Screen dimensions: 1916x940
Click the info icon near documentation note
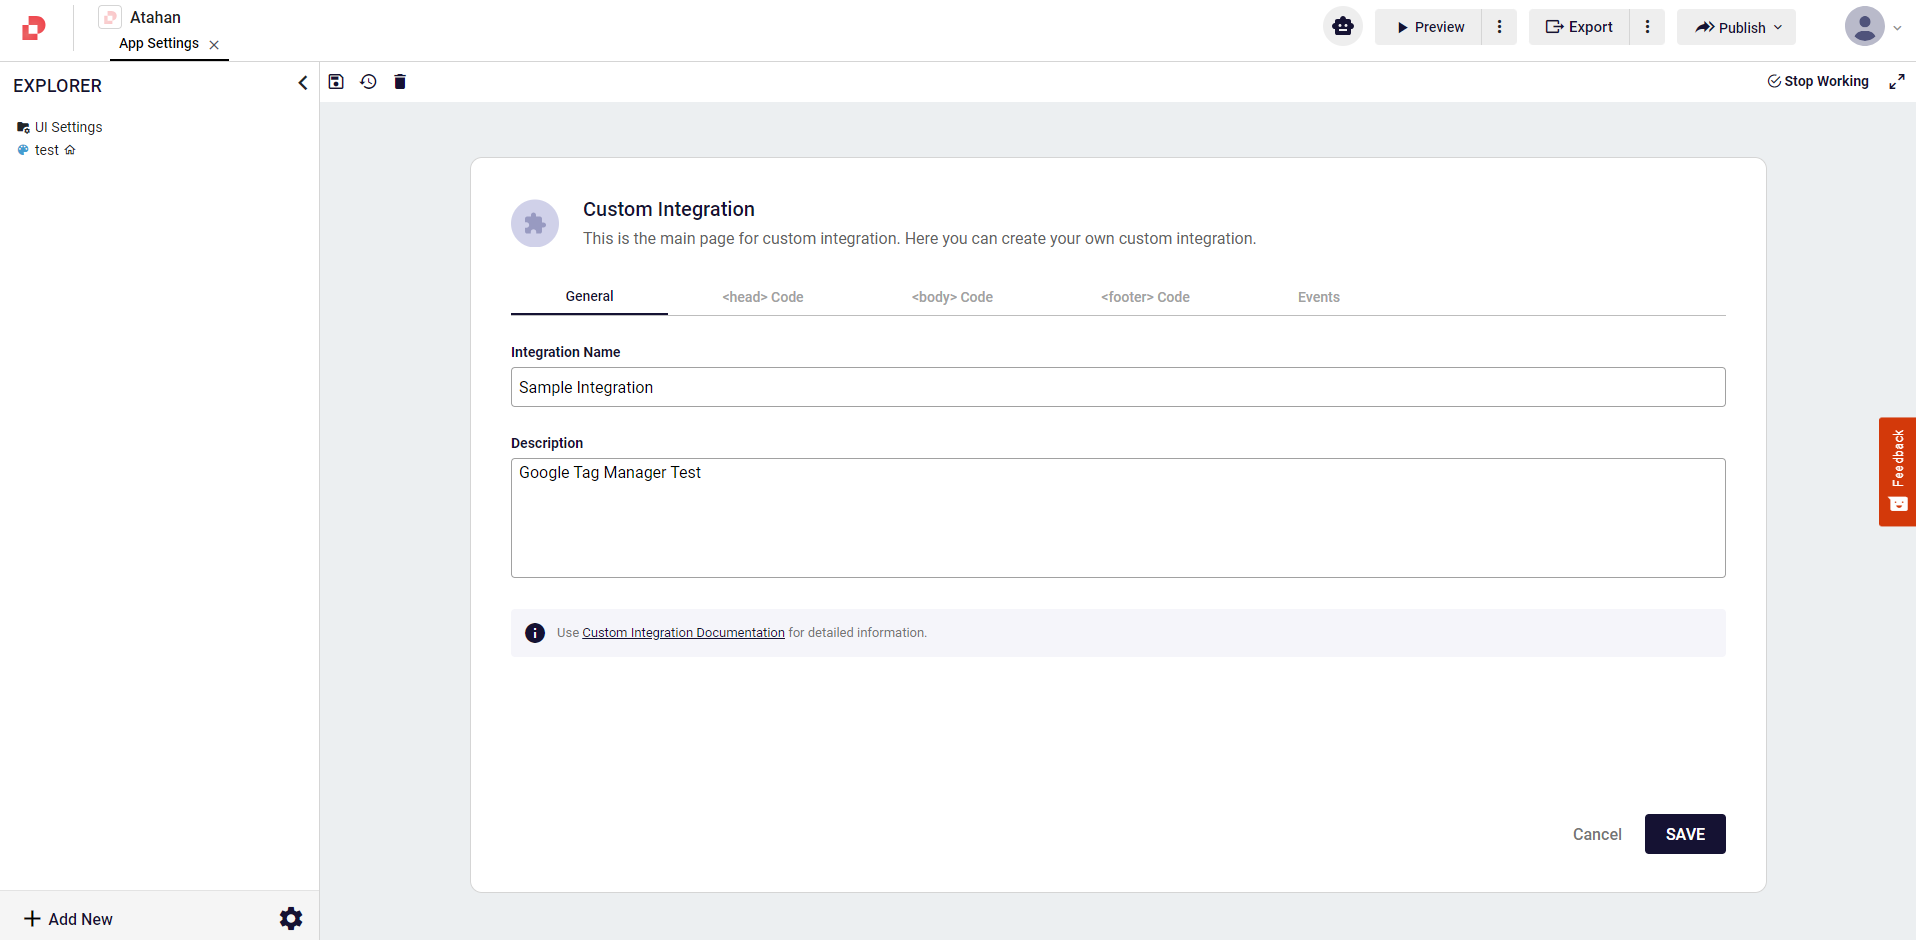(535, 633)
